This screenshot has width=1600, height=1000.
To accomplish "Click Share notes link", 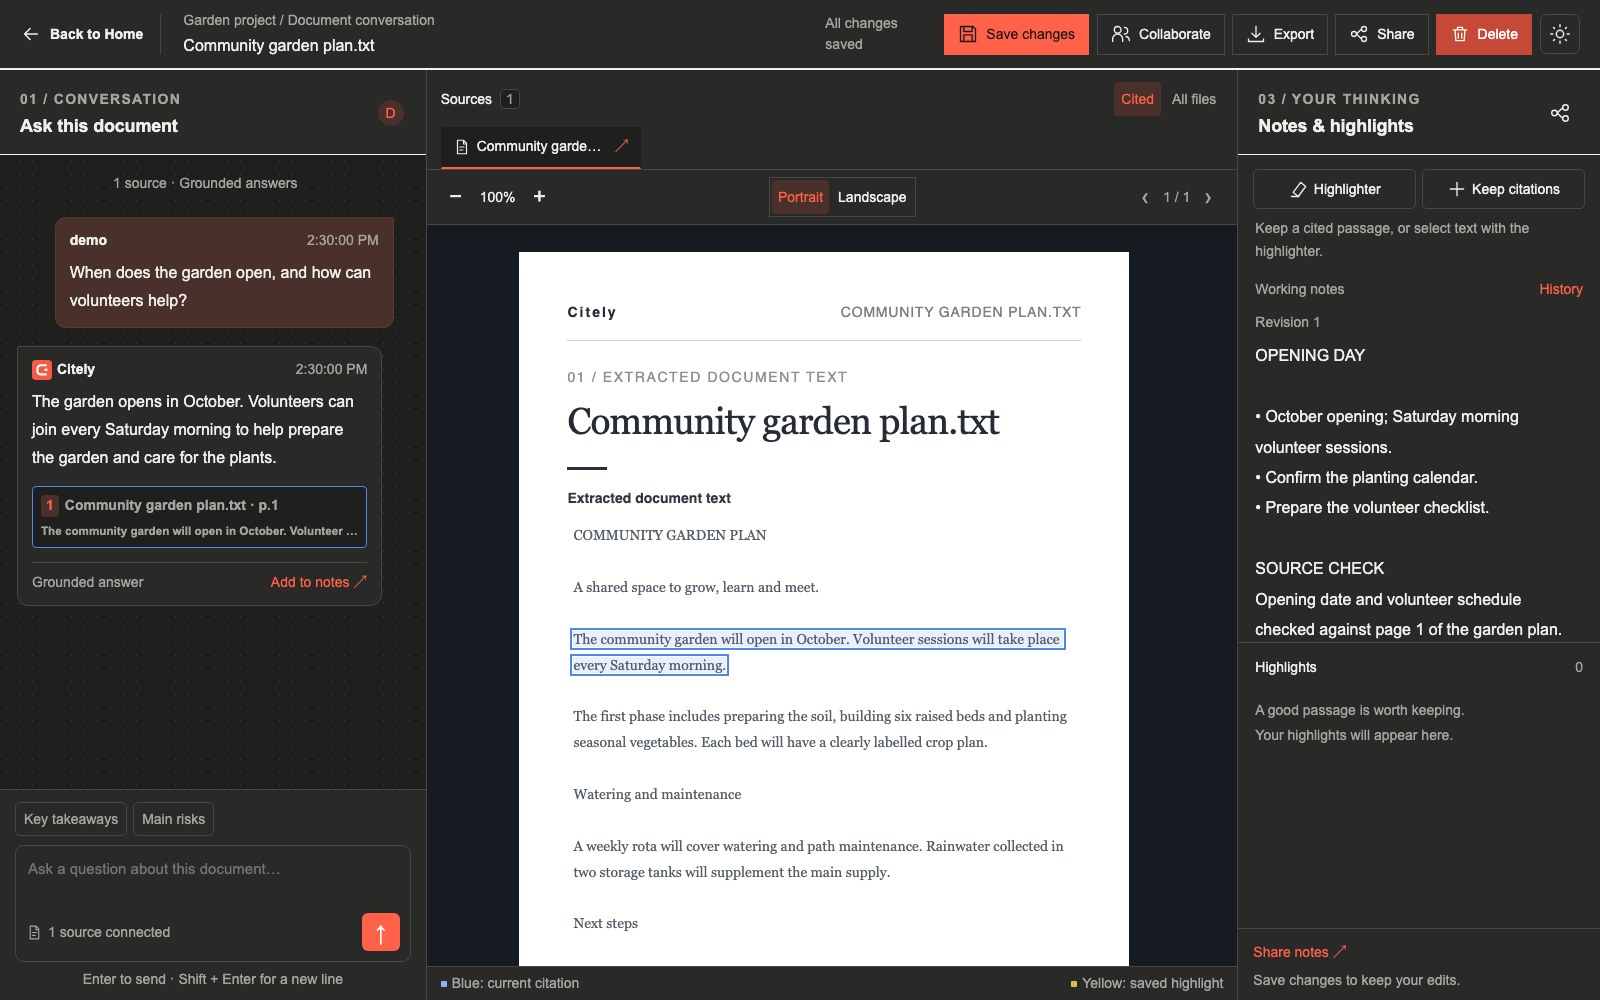I will [1300, 952].
